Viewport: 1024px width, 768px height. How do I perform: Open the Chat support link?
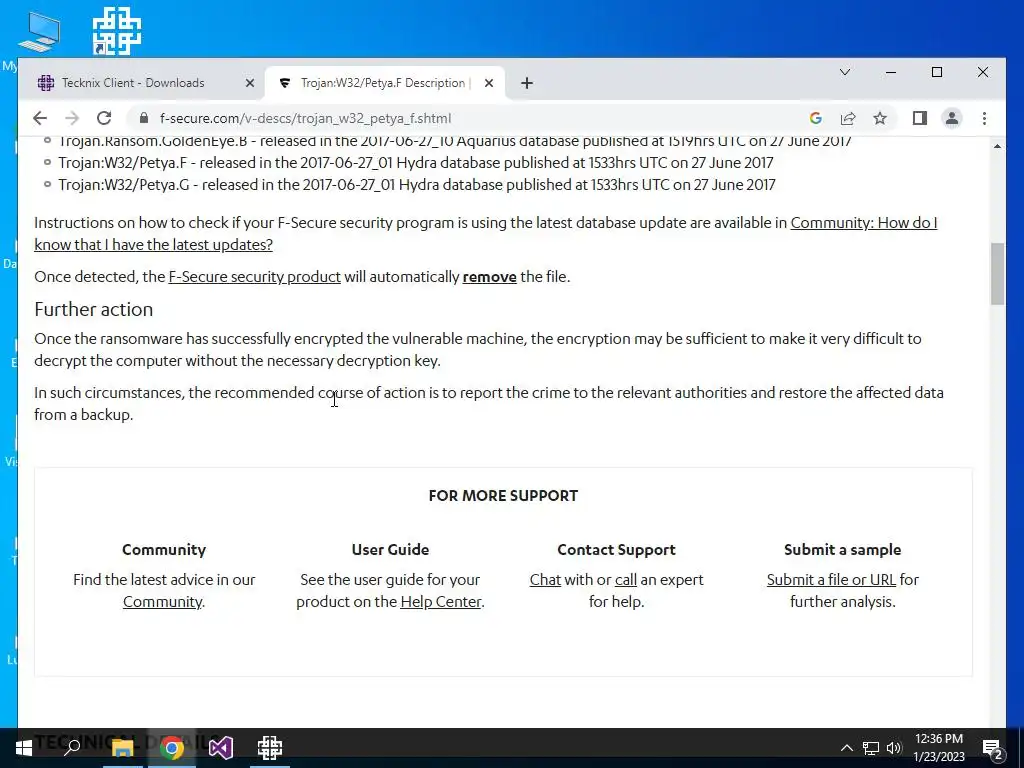click(x=545, y=580)
